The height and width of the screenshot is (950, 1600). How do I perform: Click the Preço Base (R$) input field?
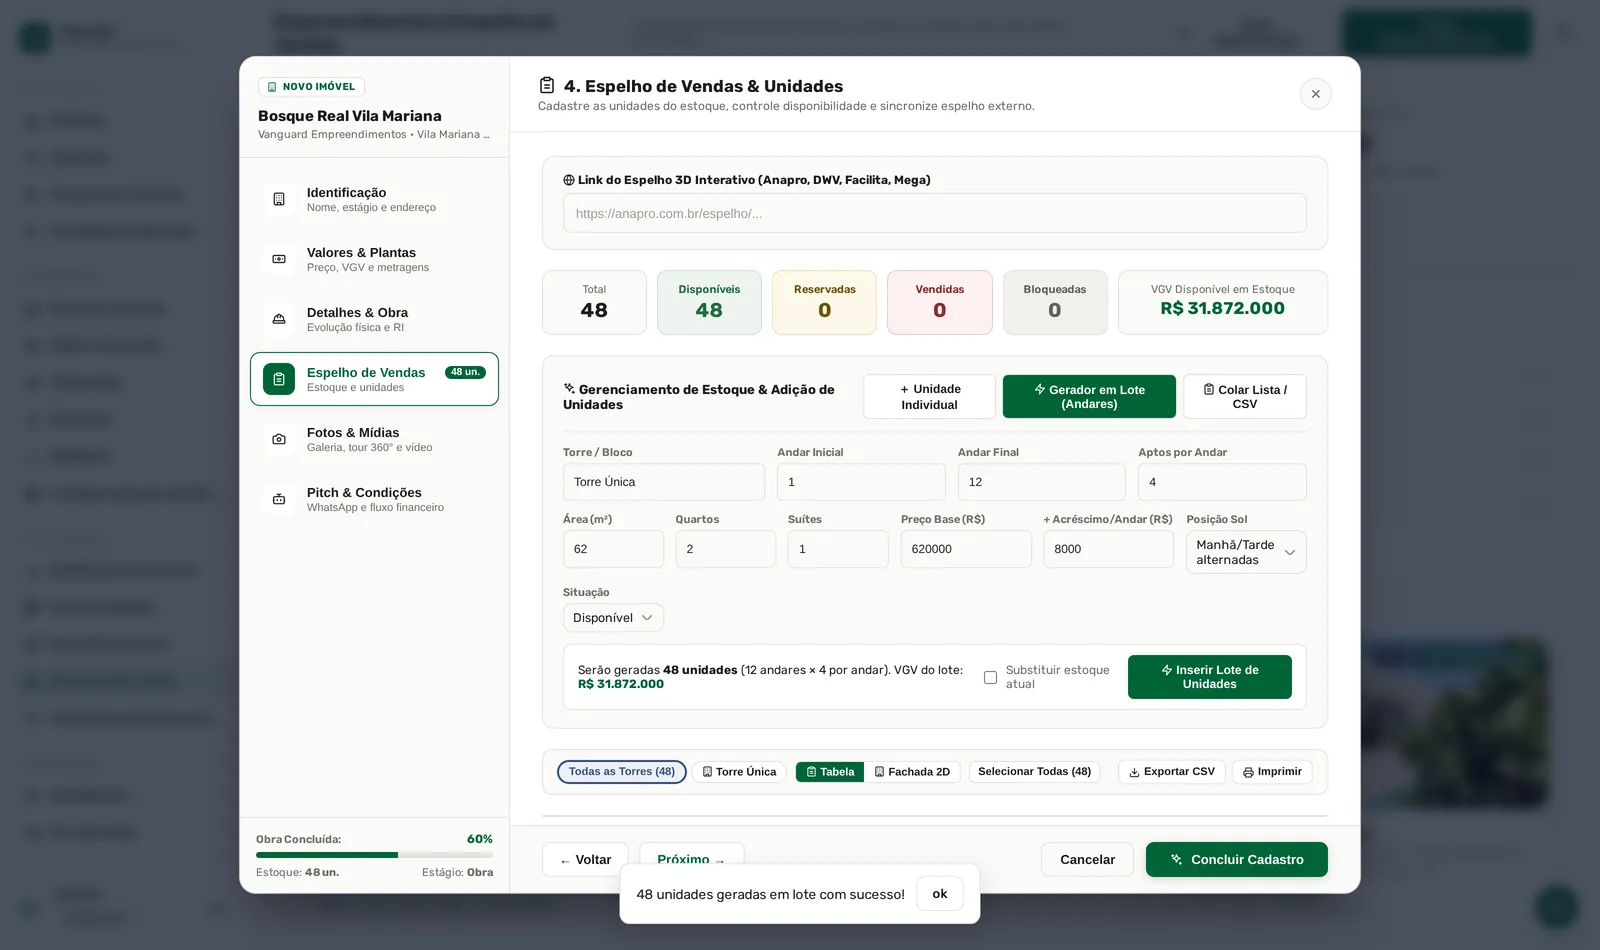click(x=966, y=549)
